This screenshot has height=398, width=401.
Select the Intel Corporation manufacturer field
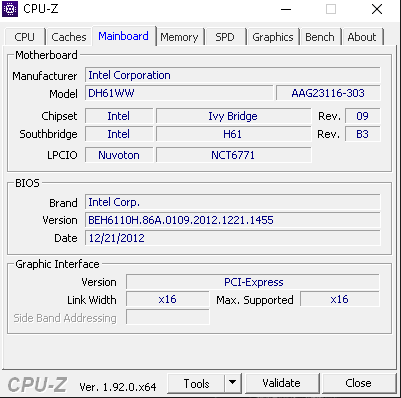232,75
